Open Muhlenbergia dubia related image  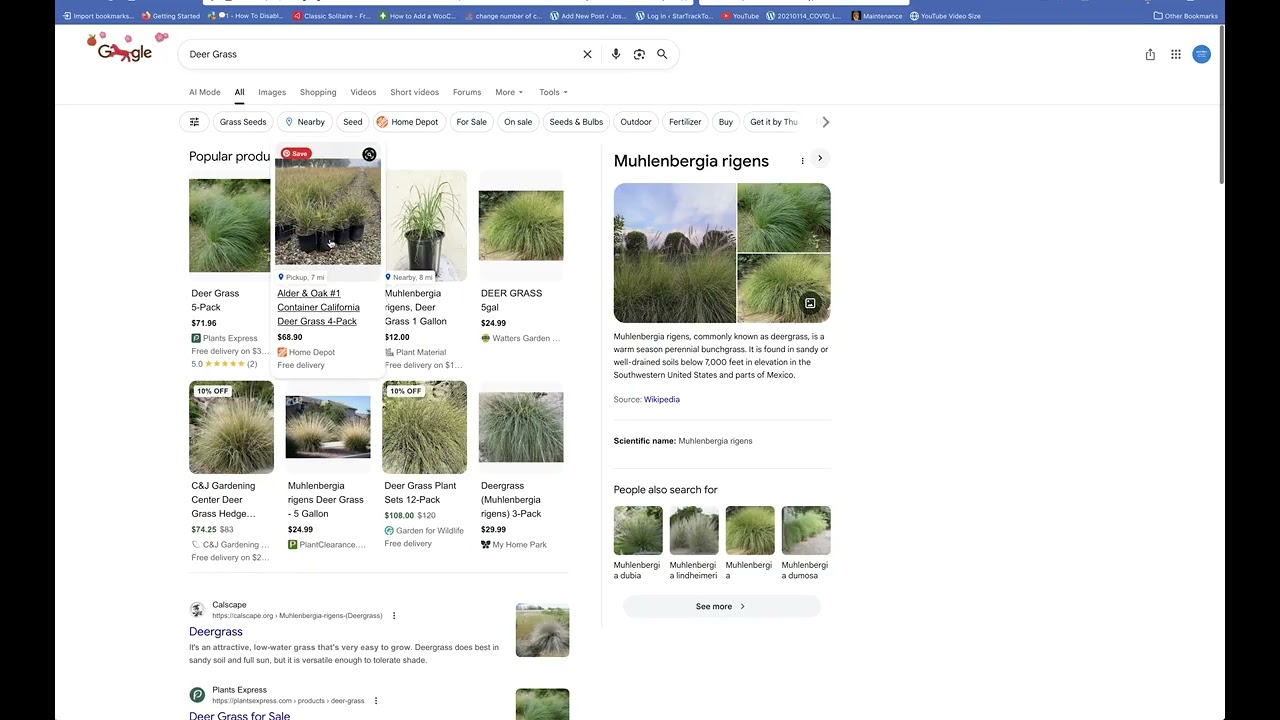638,530
